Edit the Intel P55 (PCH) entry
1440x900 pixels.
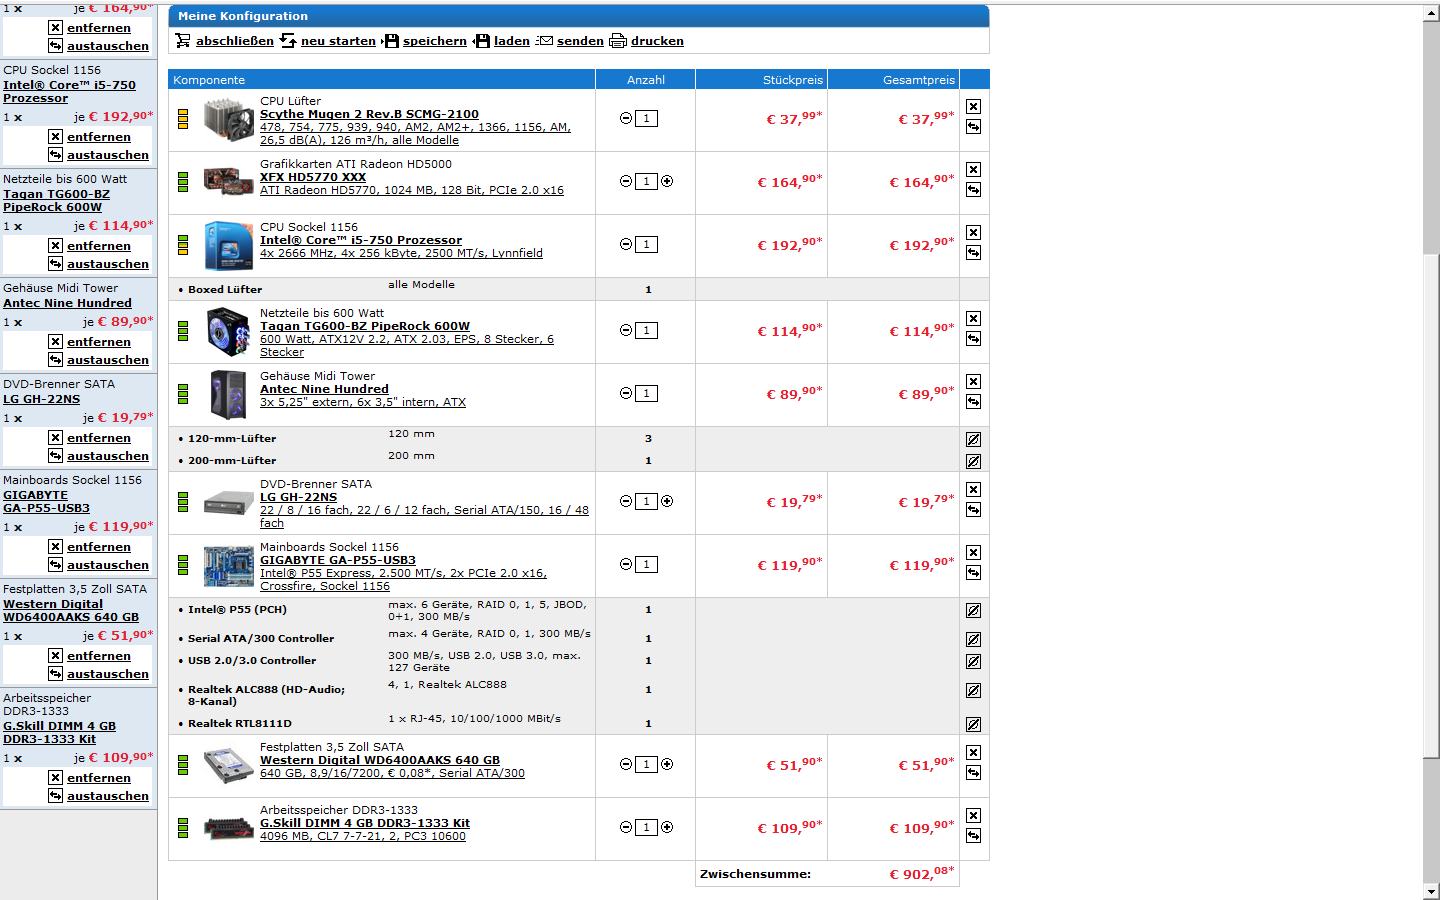[x=973, y=611]
